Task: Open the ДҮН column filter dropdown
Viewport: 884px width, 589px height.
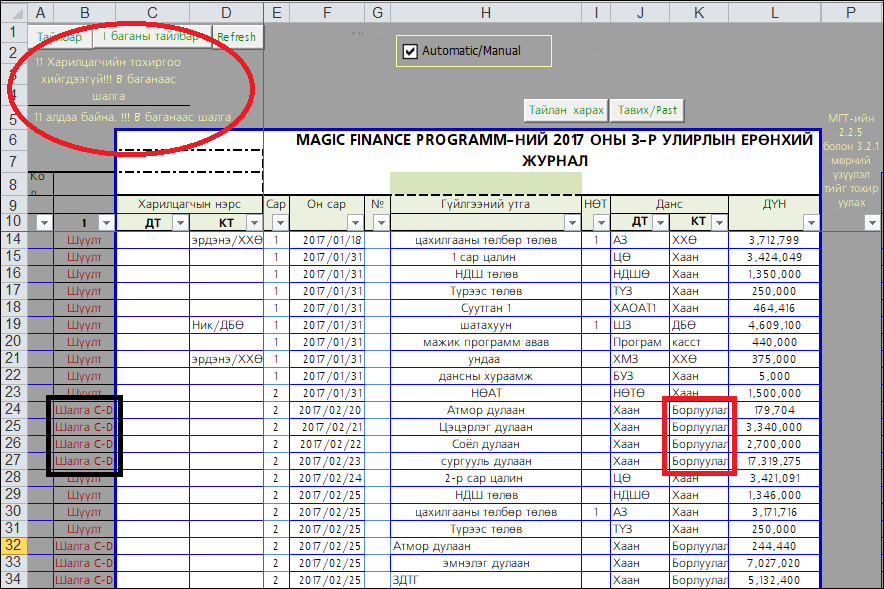Action: pyautogui.click(x=810, y=222)
